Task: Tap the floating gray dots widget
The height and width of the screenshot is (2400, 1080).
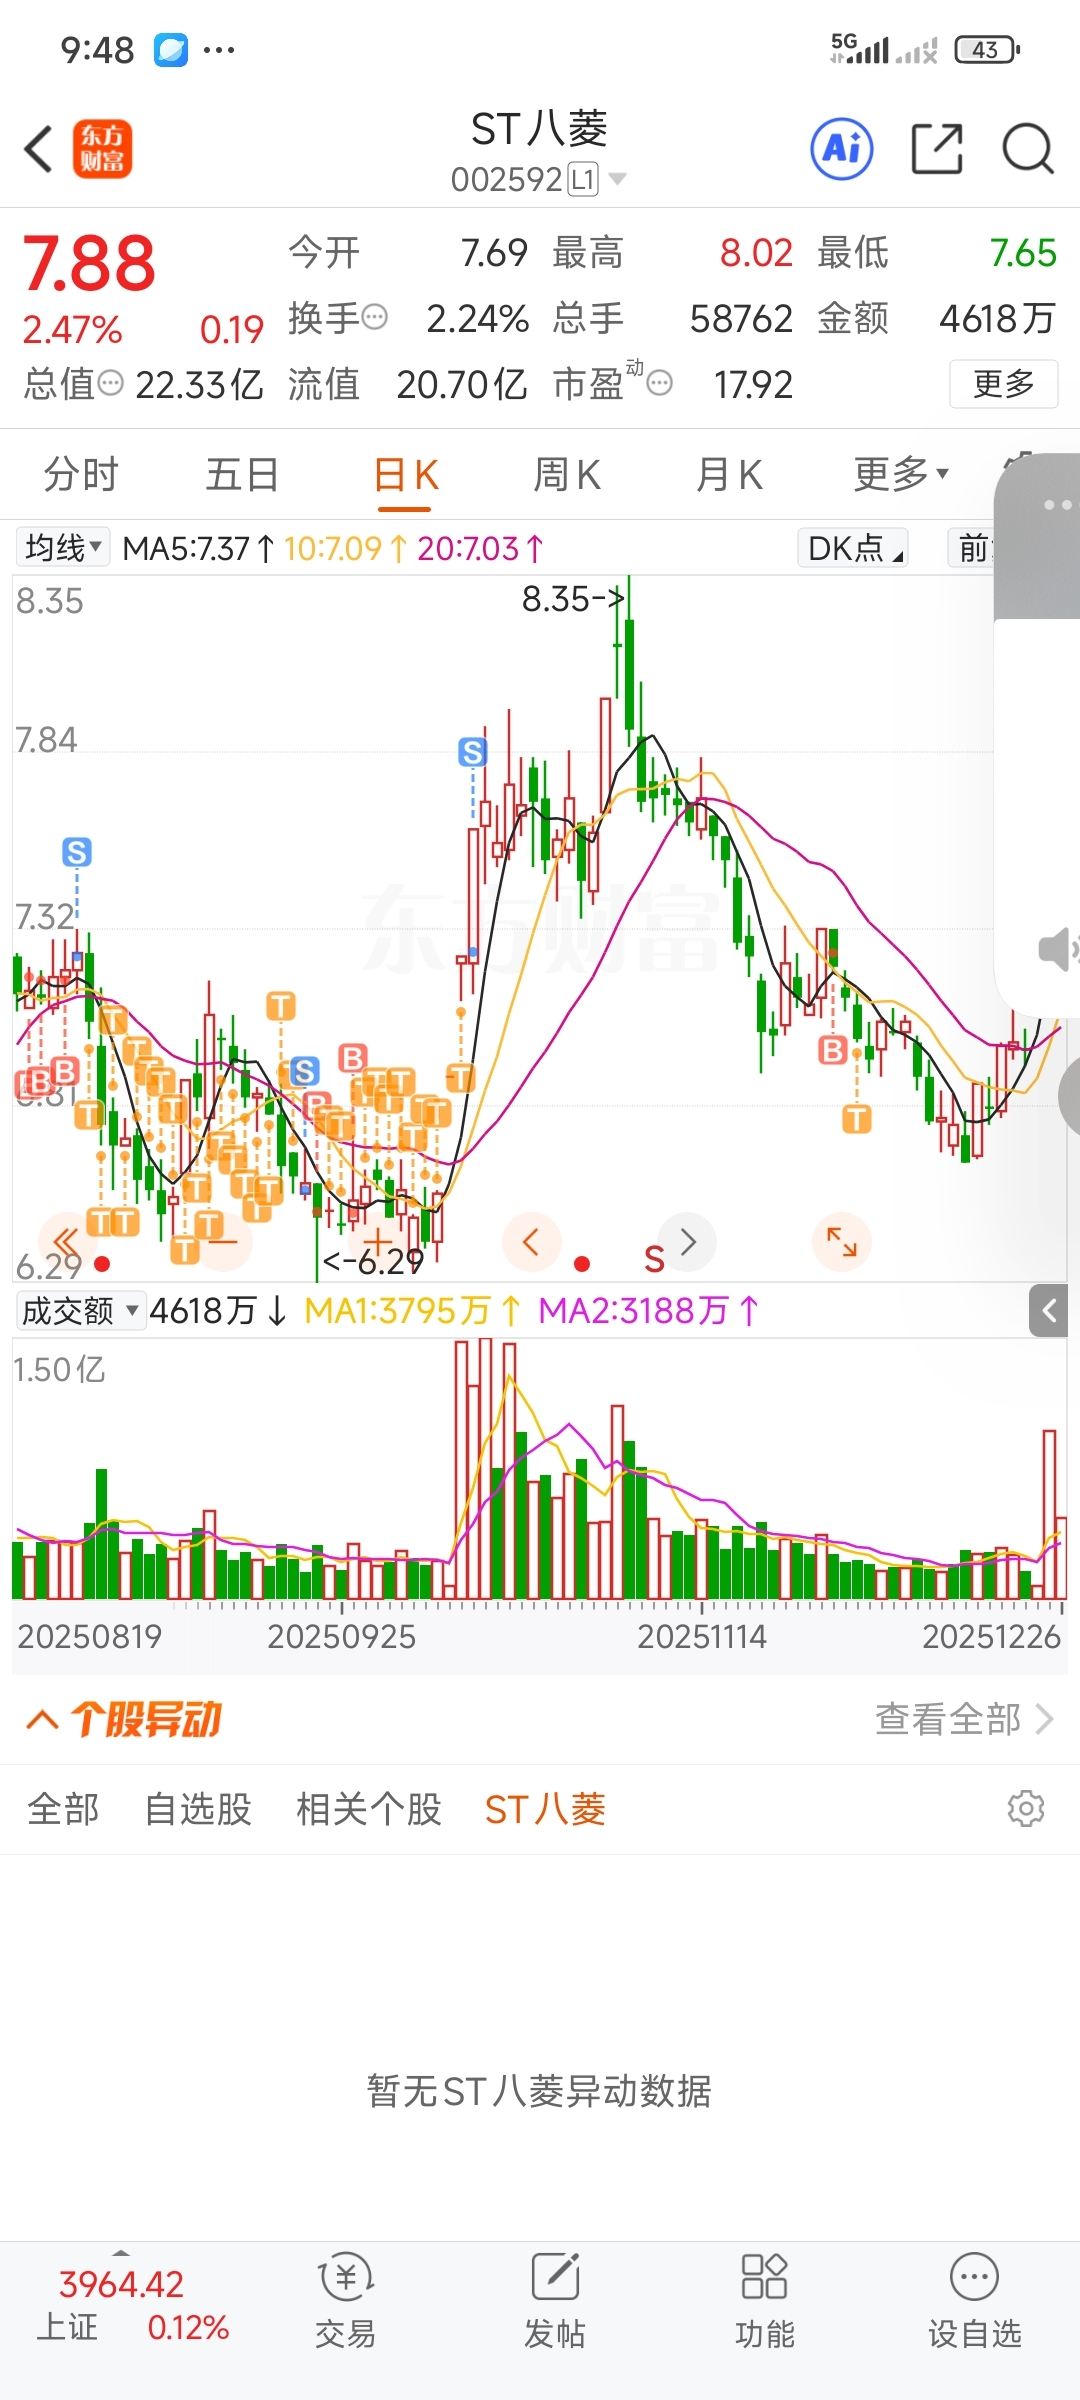Action: [1057, 505]
